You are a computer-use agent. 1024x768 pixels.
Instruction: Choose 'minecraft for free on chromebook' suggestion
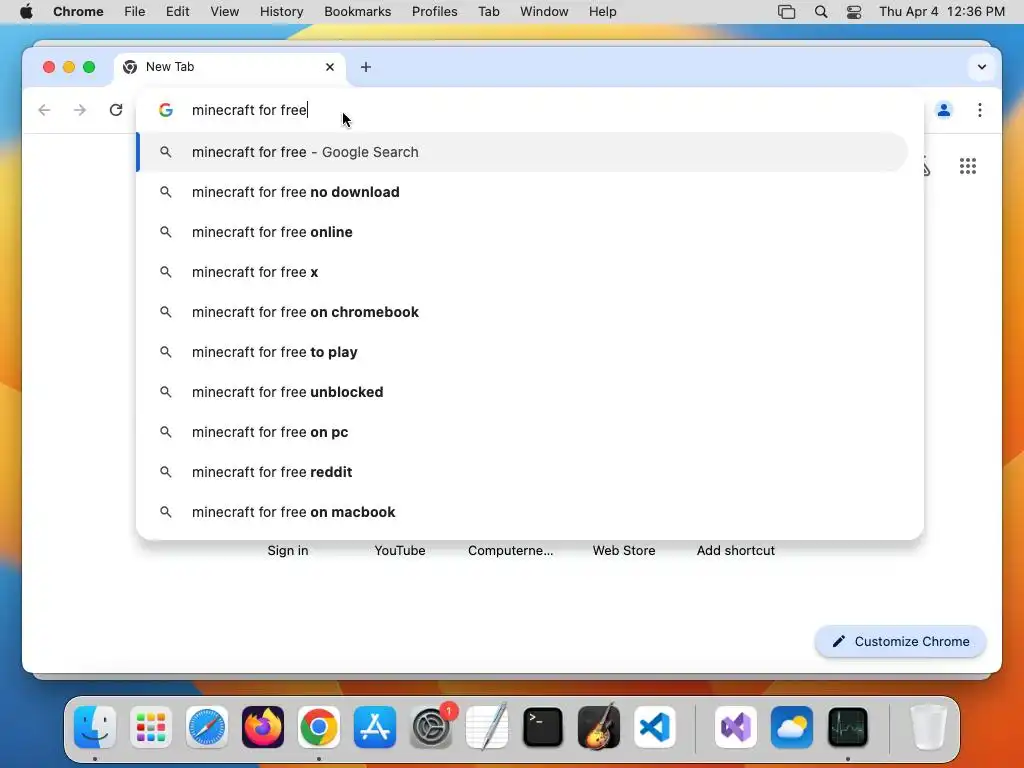click(522, 312)
